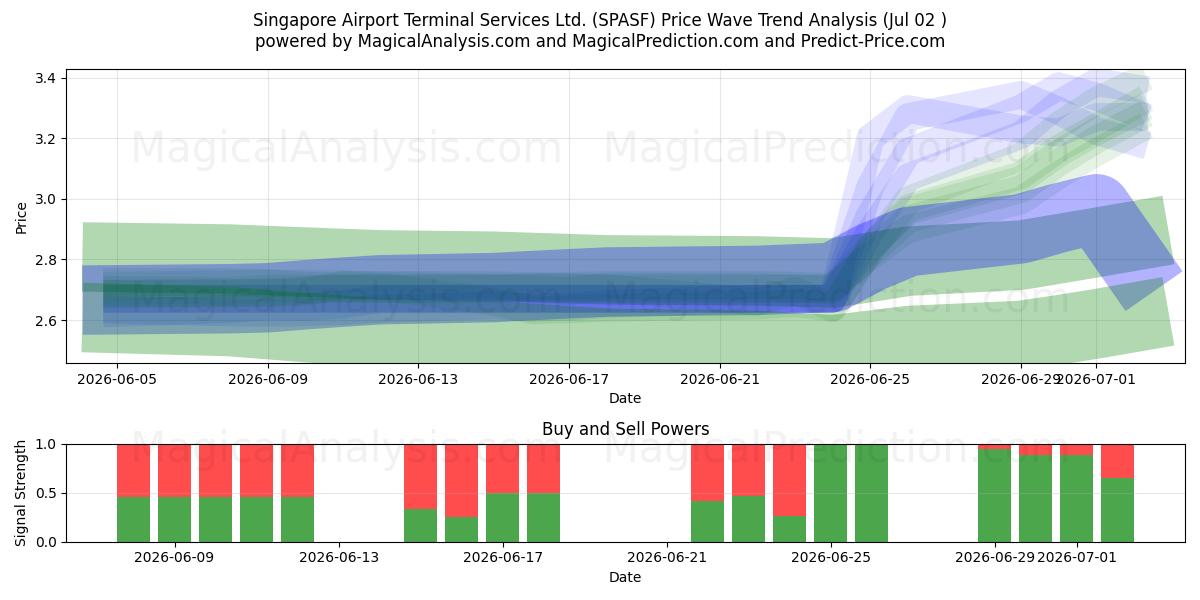The height and width of the screenshot is (600, 1200).
Task: Click the 2026-06-17 date tick on signal chart
Action: click(x=503, y=558)
